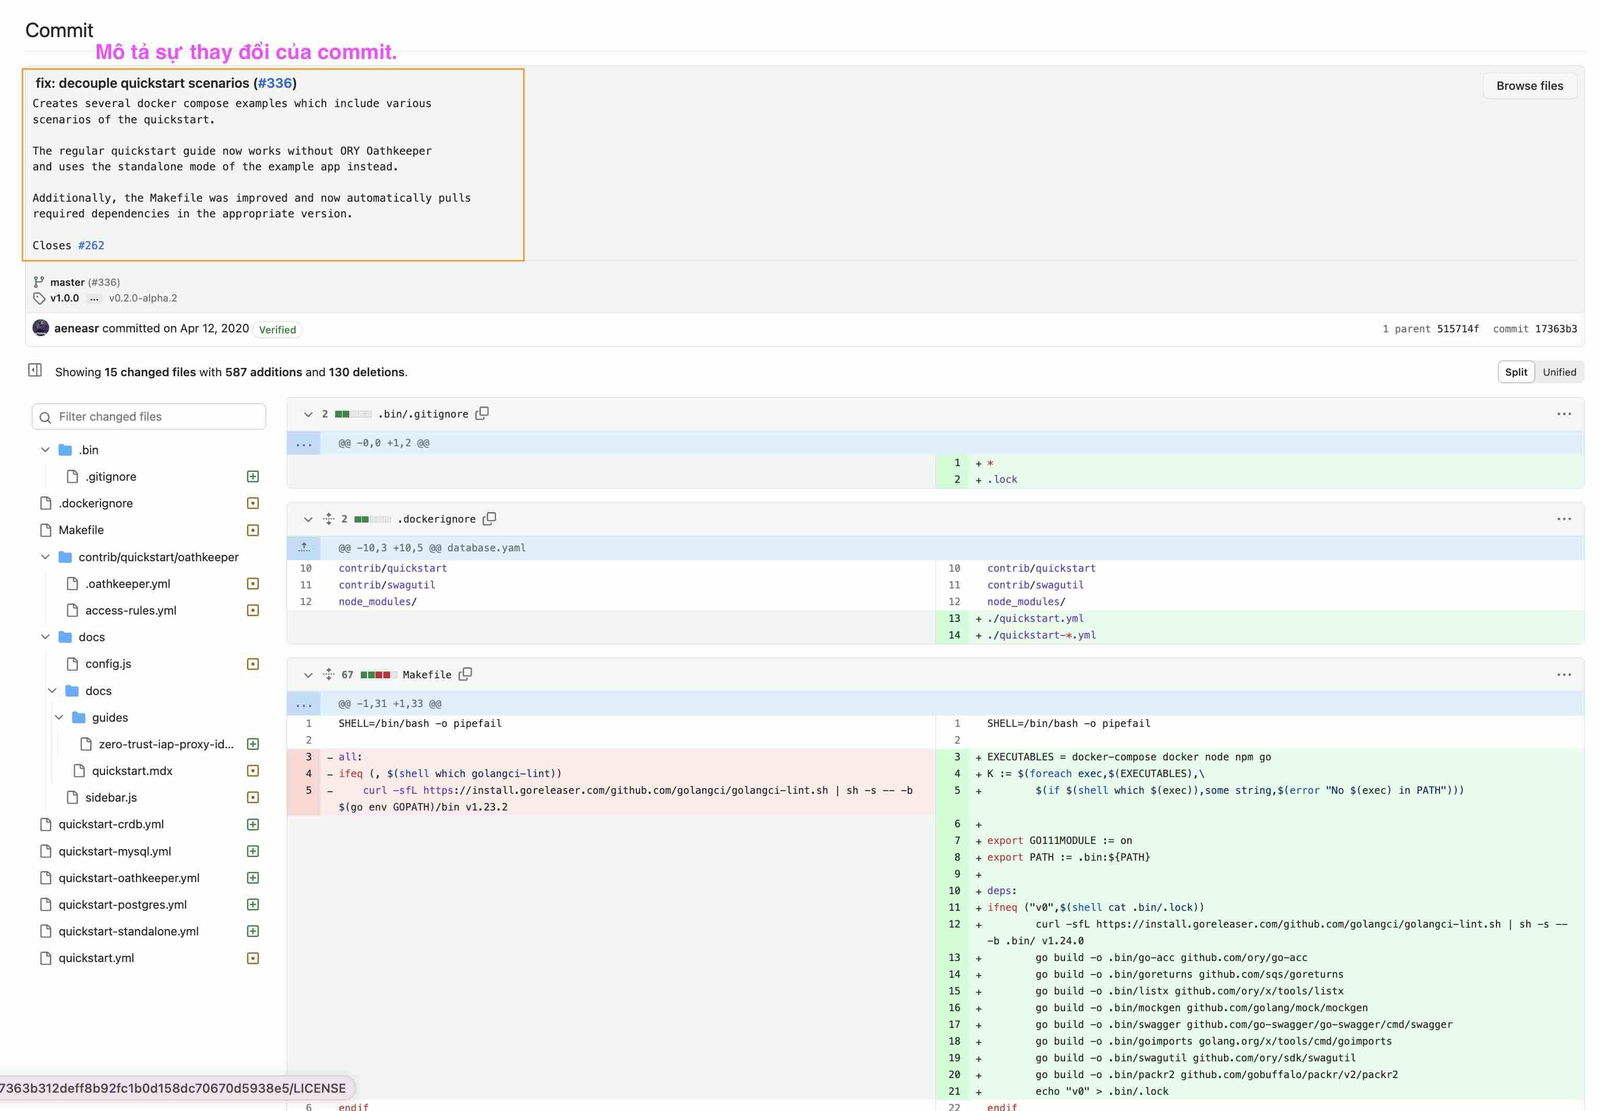Open options menu for Makefile diff
The image size is (1600, 1111).
[1564, 675]
